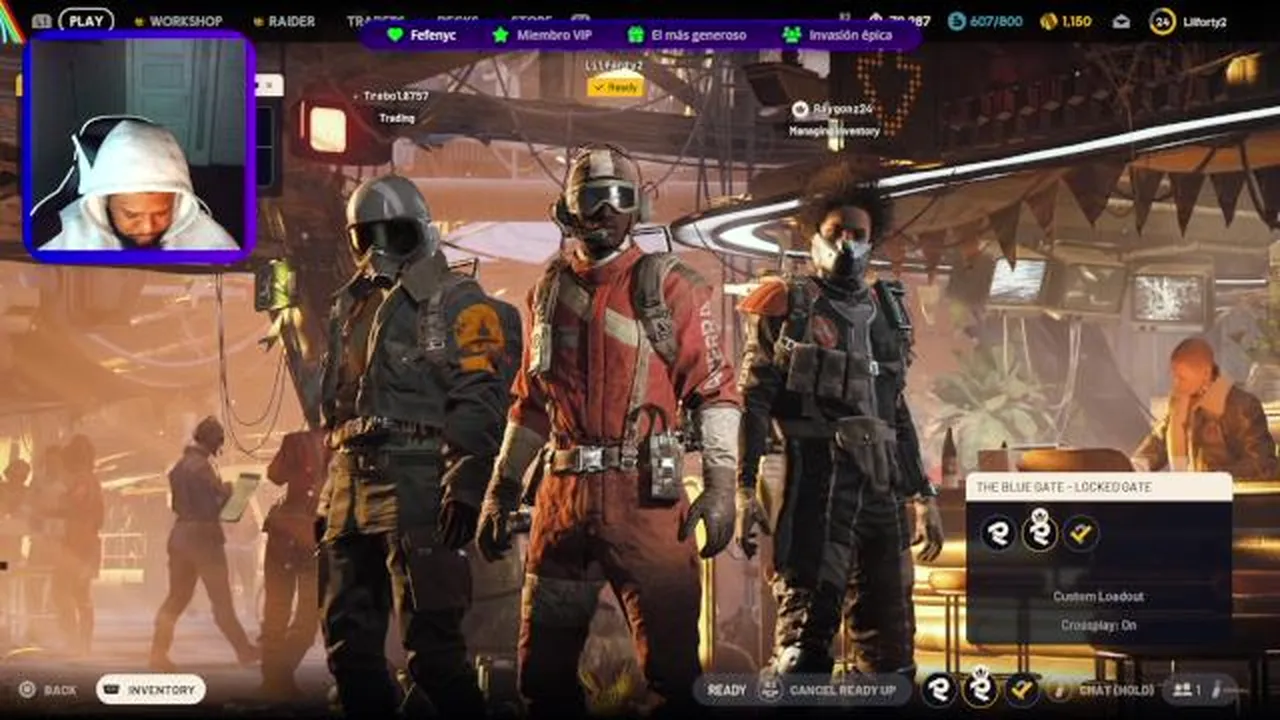Click the 1,150 gold coin currency
This screenshot has height=720, width=1280.
[x=1066, y=21]
